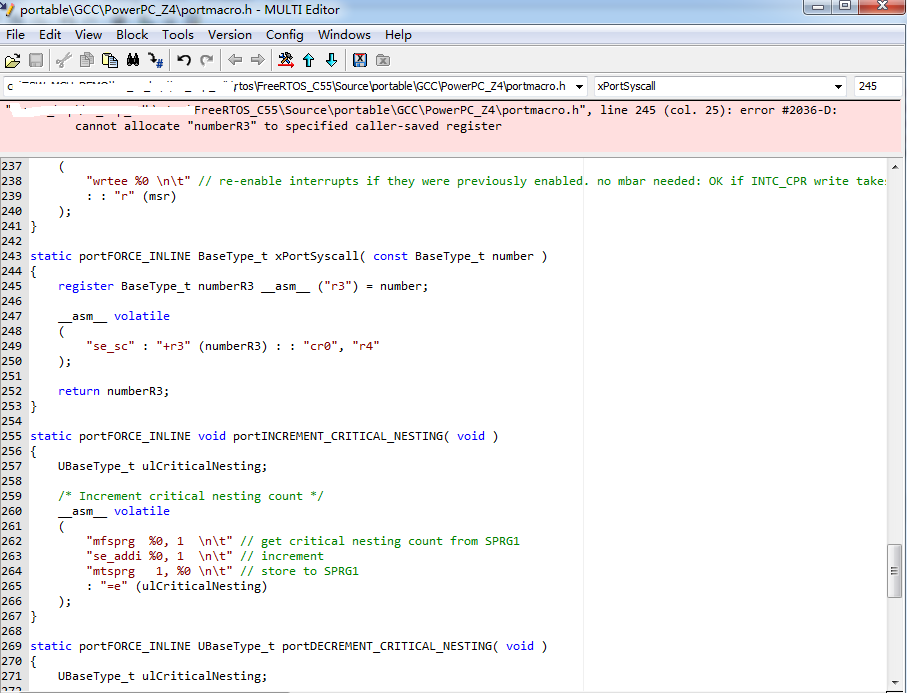Click the scrollbar down arrow
The height and width of the screenshot is (693, 907).
click(895, 683)
